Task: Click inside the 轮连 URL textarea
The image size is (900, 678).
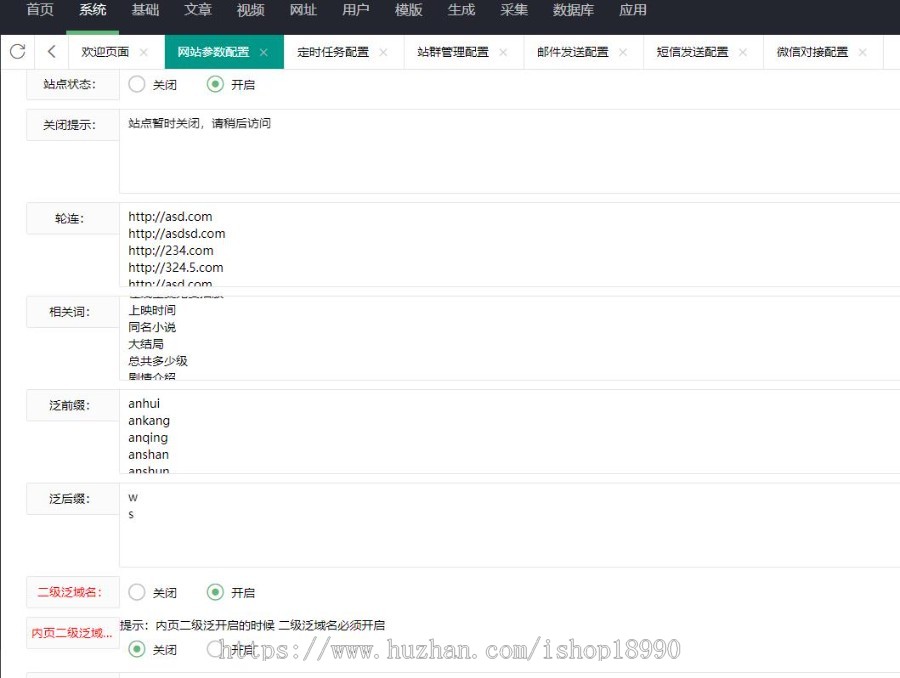Action: [x=510, y=245]
